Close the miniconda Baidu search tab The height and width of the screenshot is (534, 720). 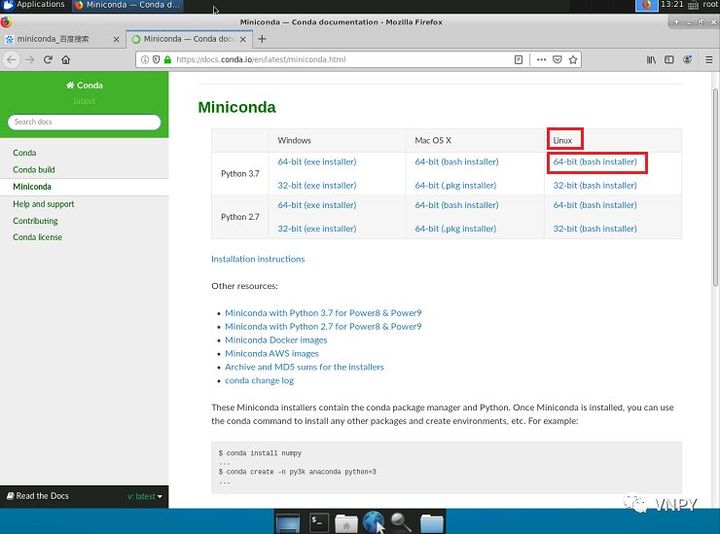point(116,39)
